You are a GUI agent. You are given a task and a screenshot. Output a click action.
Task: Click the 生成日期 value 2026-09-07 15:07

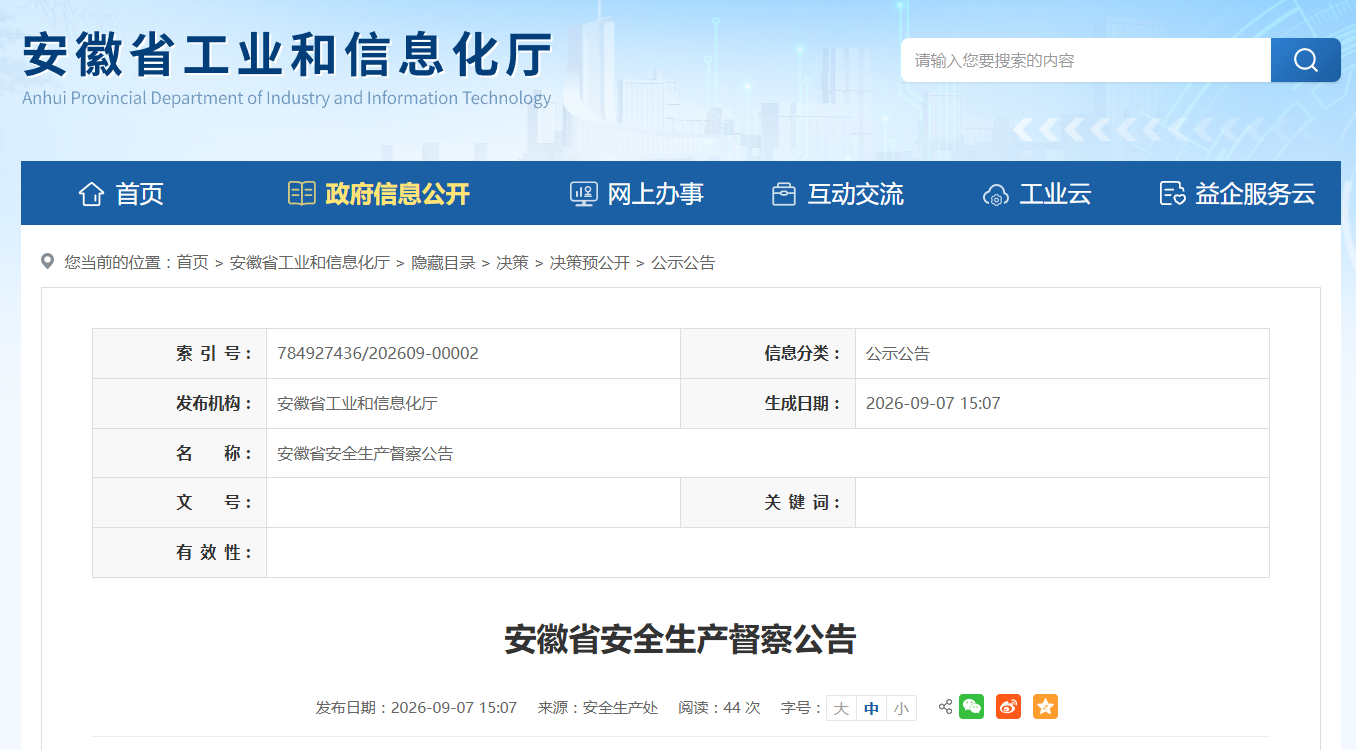click(933, 403)
